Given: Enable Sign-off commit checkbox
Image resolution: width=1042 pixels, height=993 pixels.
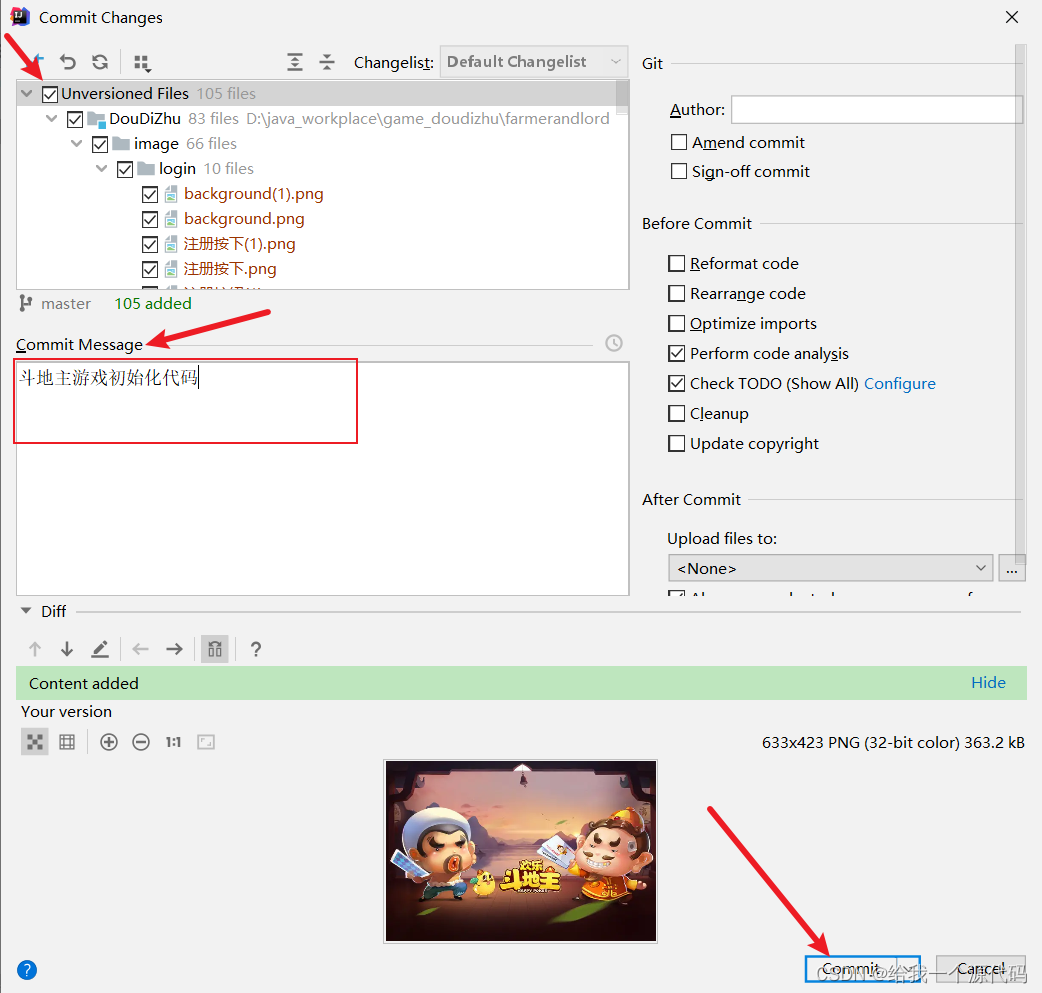Looking at the screenshot, I should [x=678, y=171].
